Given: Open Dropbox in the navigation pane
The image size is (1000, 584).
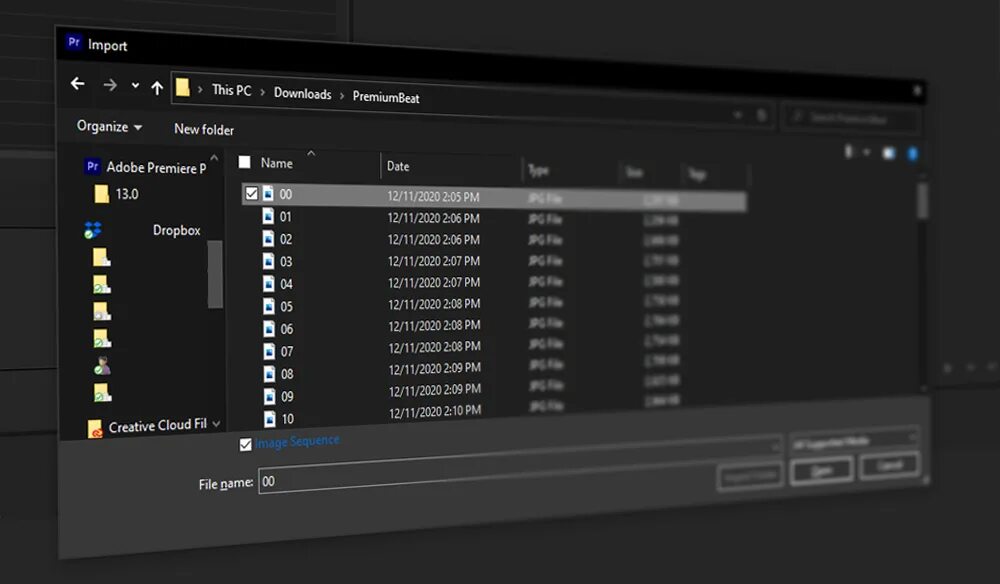Looking at the screenshot, I should (x=177, y=230).
